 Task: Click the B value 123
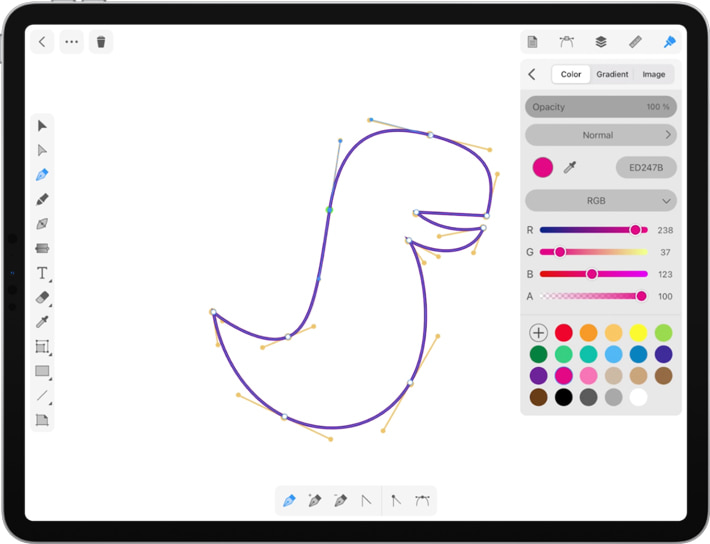tap(665, 274)
